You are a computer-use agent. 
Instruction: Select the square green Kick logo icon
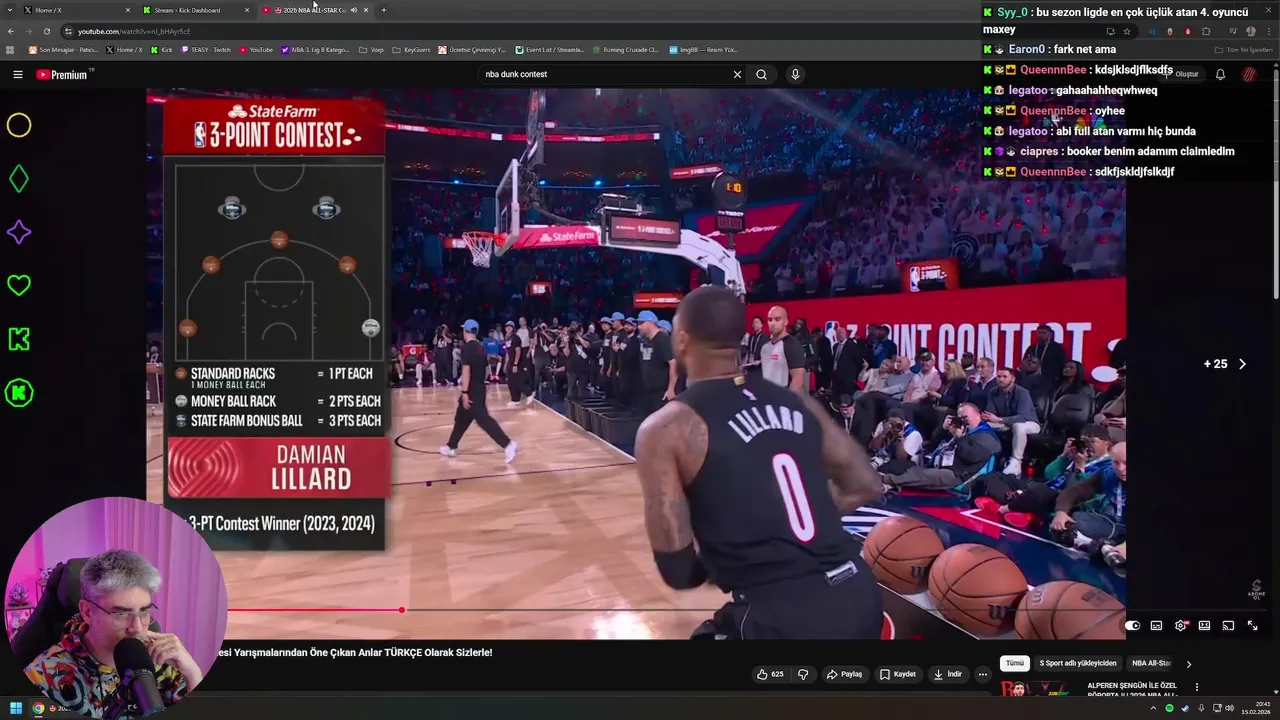pos(19,339)
